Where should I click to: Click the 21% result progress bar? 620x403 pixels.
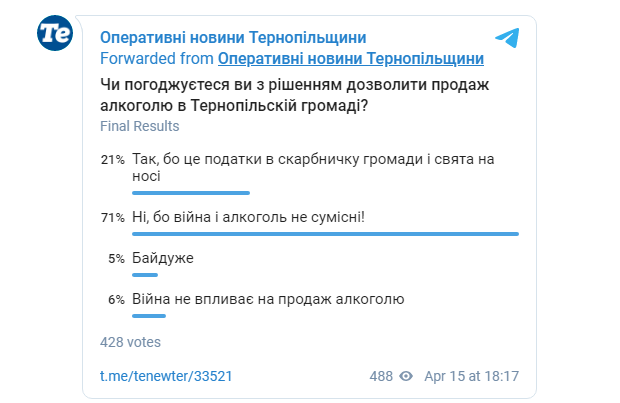click(191, 193)
